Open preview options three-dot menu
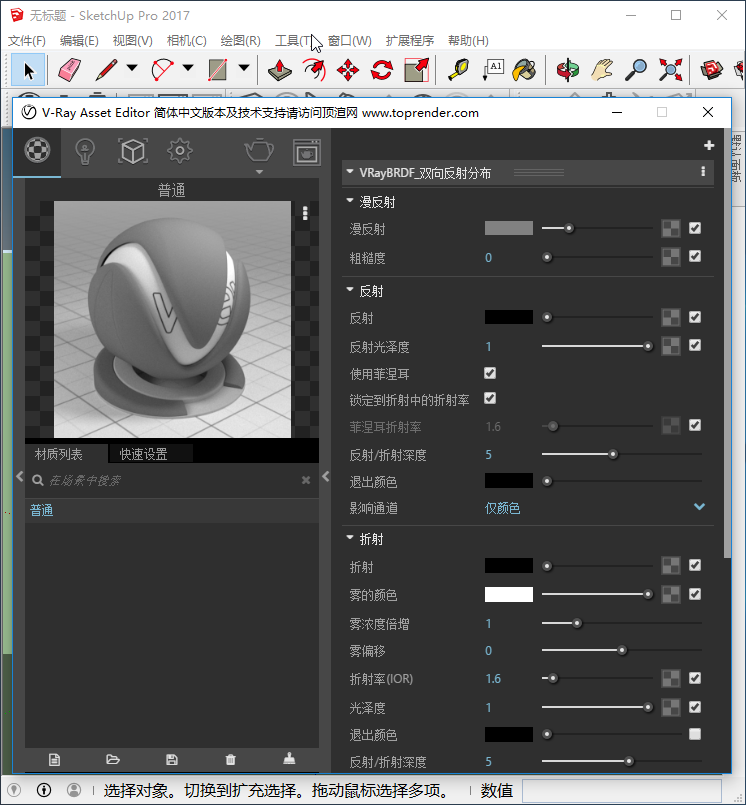This screenshot has width=746, height=805. tap(305, 213)
